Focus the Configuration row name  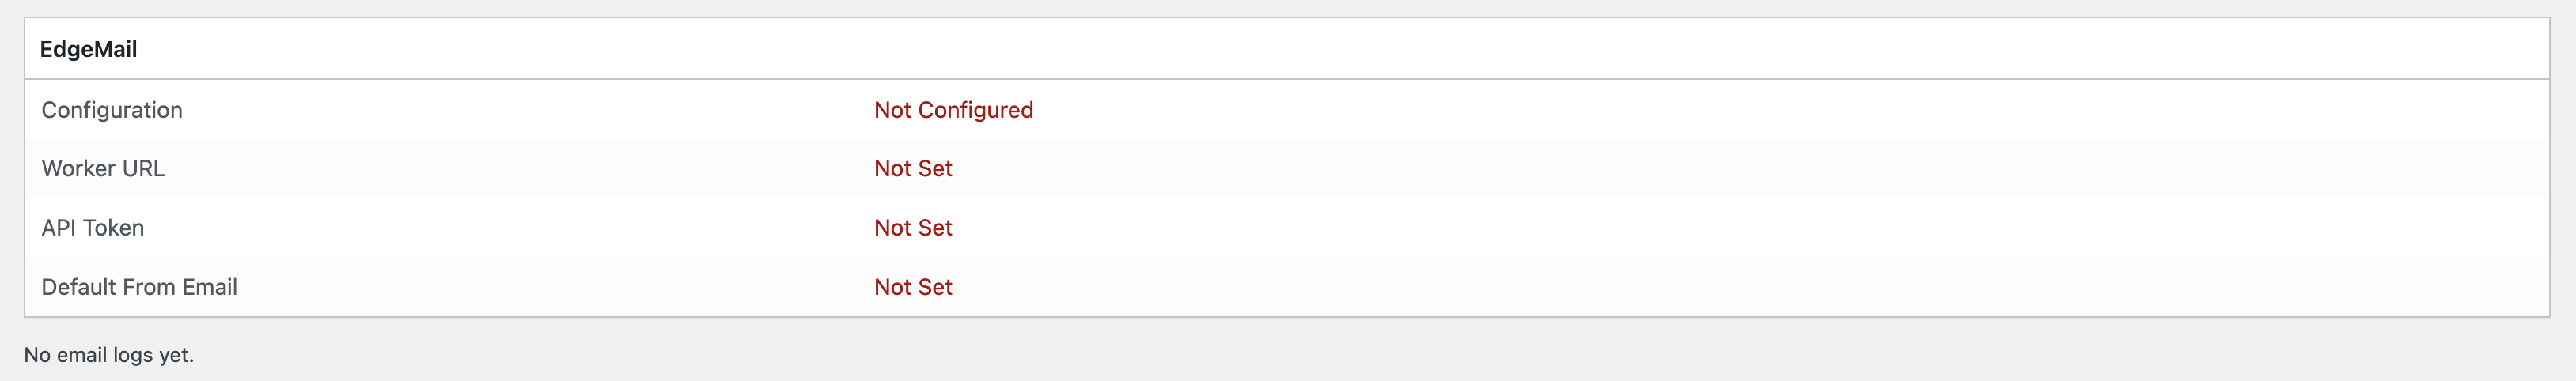pos(112,110)
